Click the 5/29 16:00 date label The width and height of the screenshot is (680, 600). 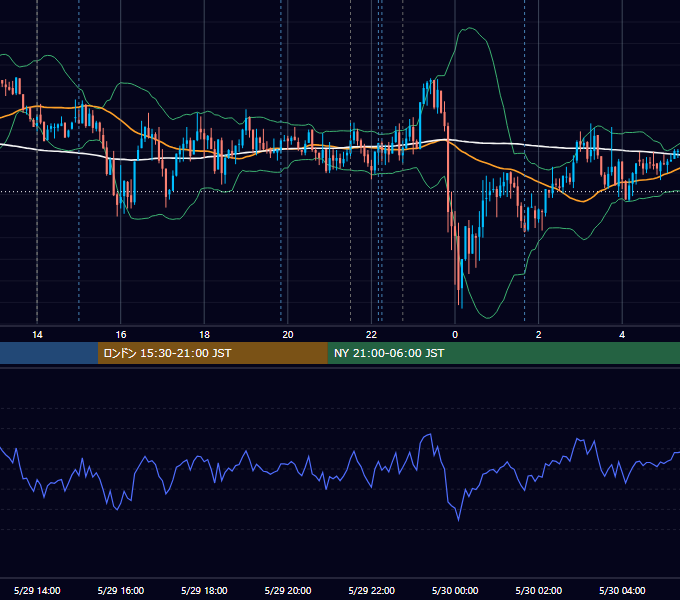coord(121,590)
